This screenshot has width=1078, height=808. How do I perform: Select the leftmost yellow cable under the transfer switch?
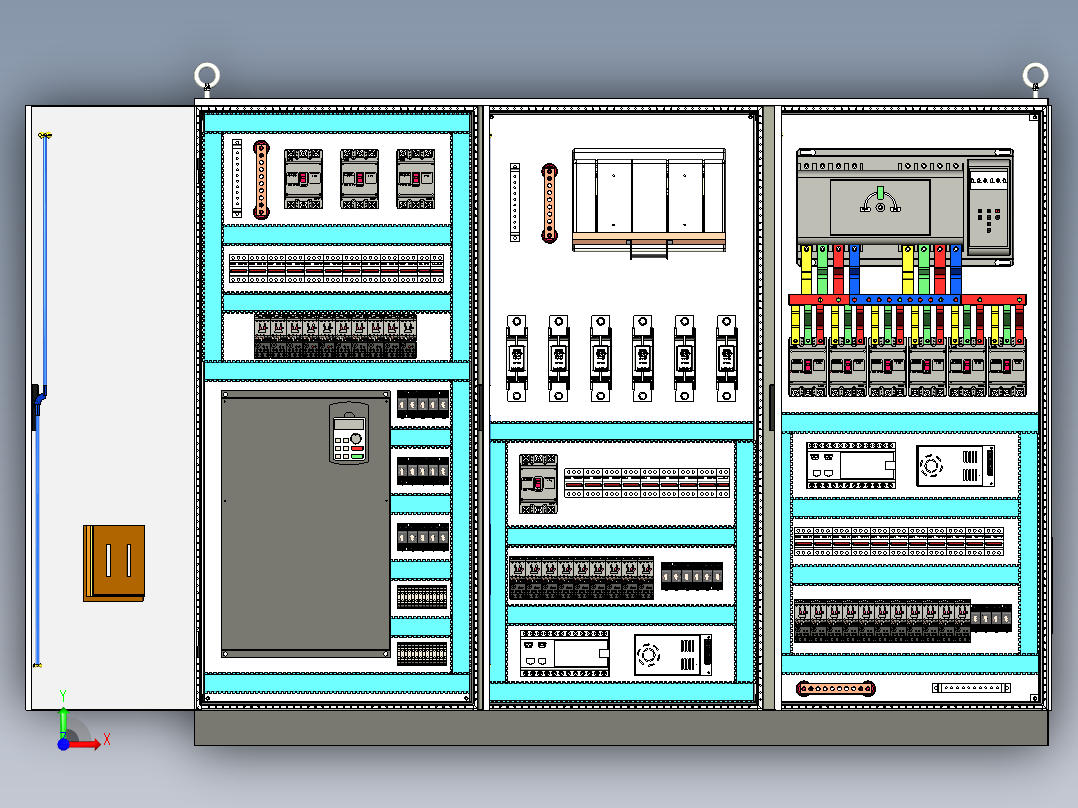coord(806,270)
